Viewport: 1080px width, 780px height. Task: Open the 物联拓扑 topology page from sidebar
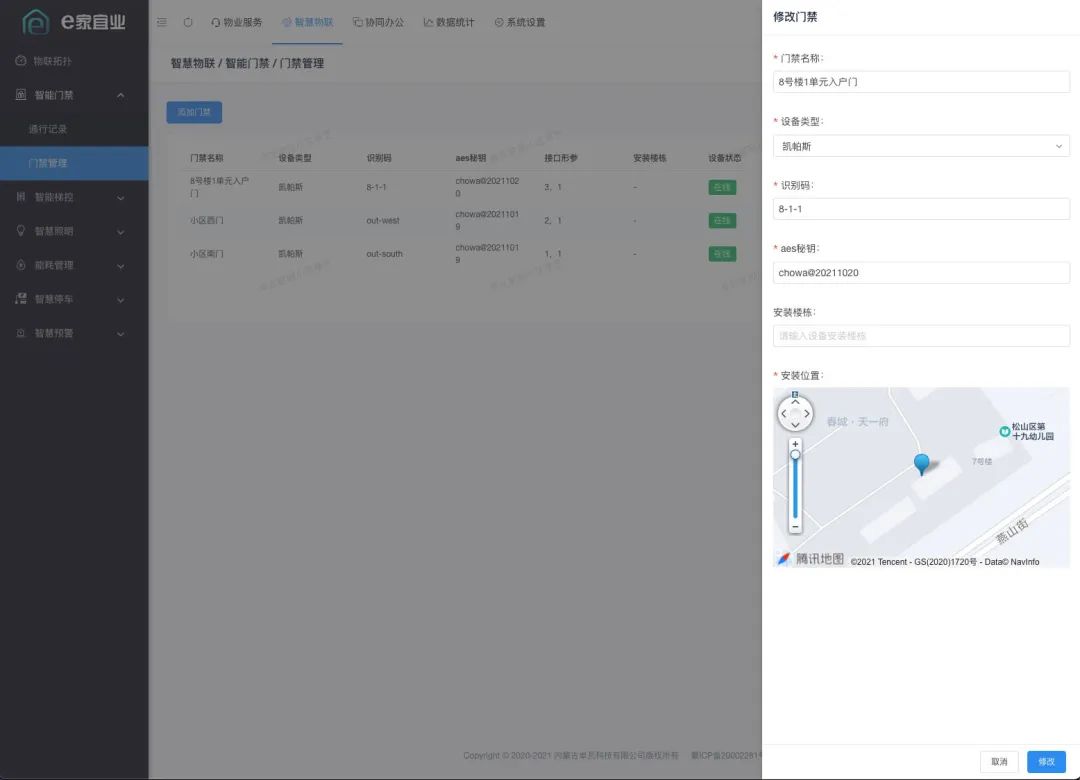[x=60, y=60]
